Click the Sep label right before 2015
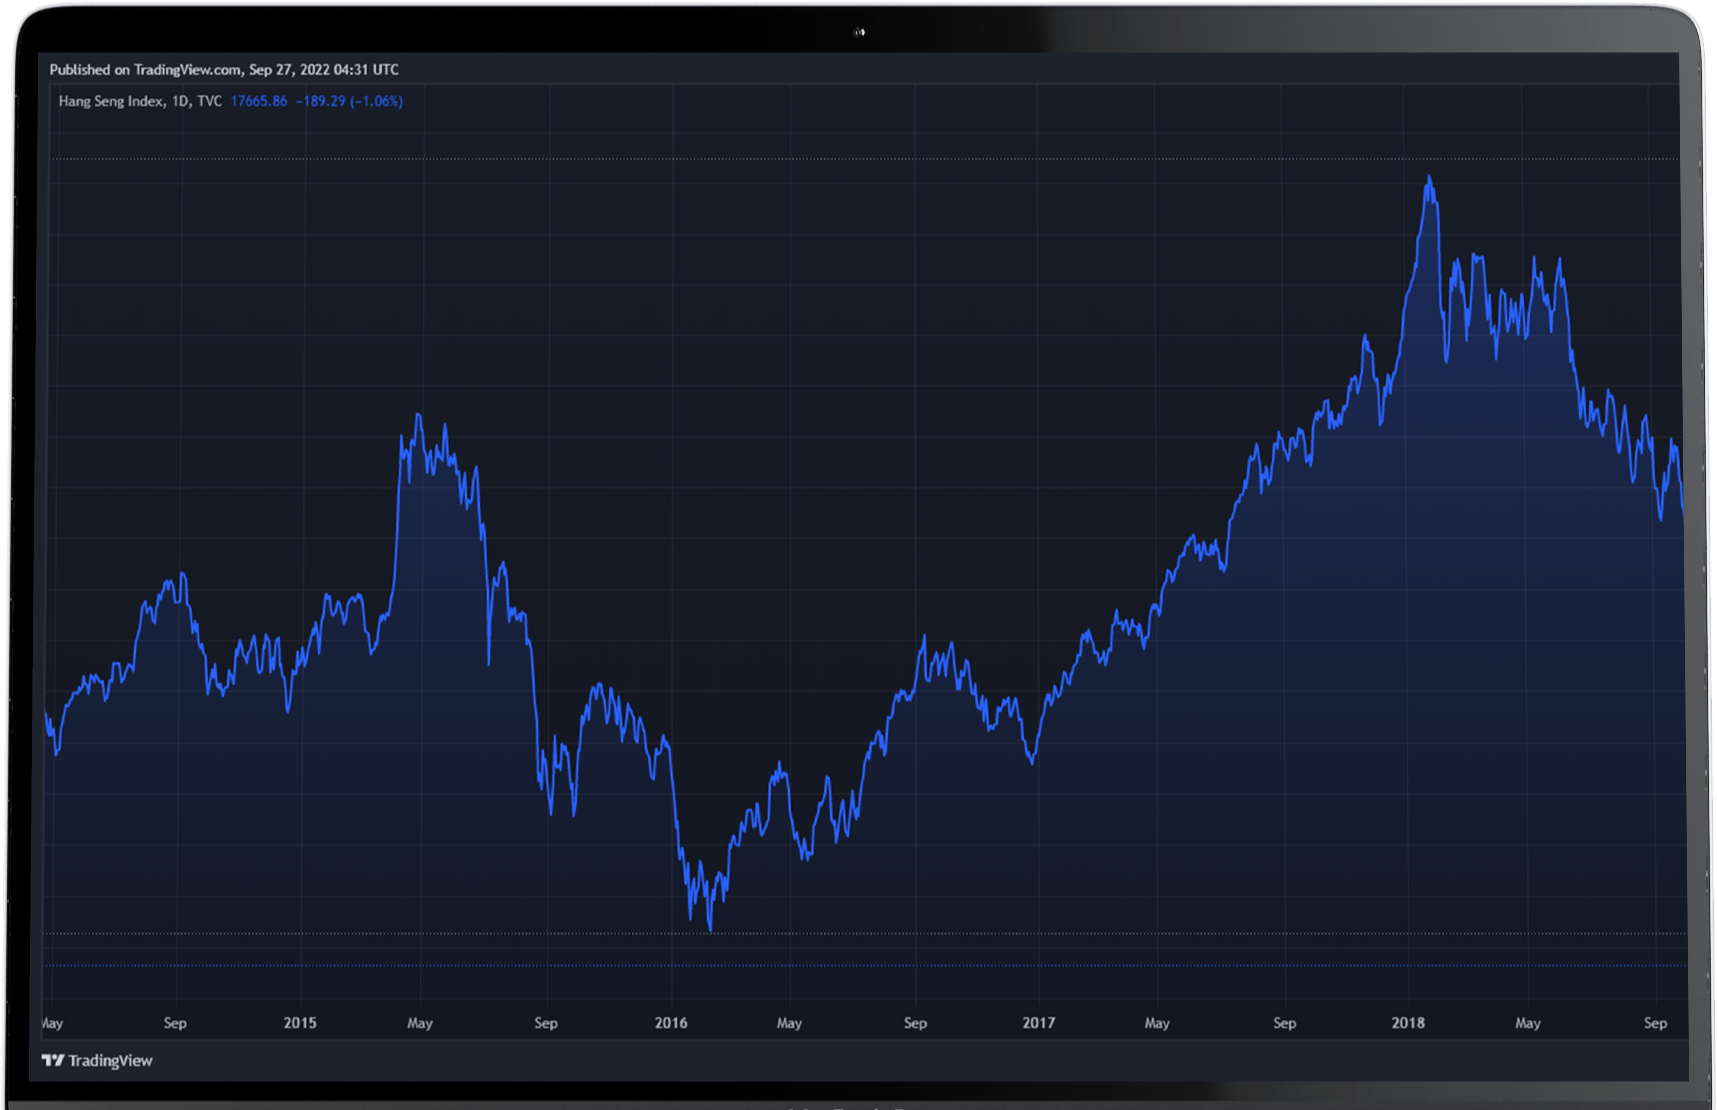 pos(175,1023)
